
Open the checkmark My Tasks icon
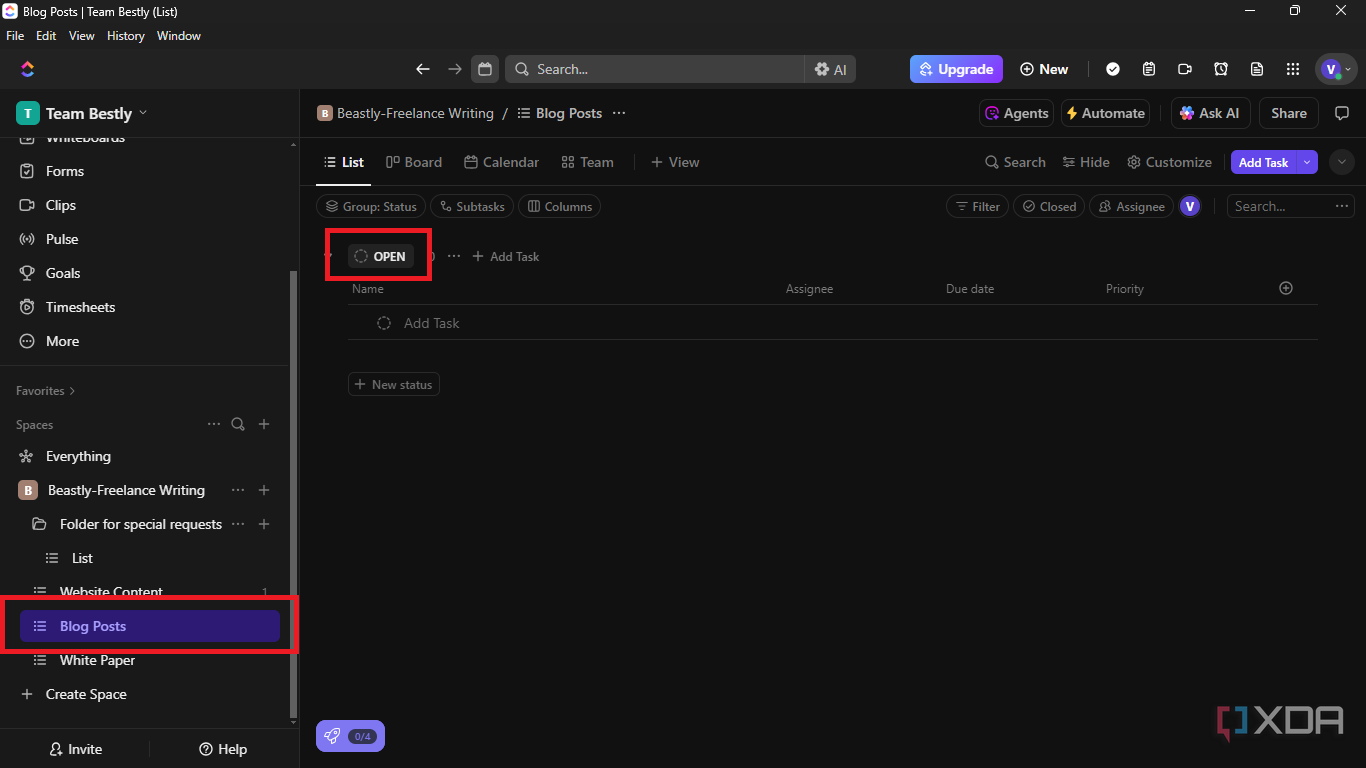click(1113, 69)
